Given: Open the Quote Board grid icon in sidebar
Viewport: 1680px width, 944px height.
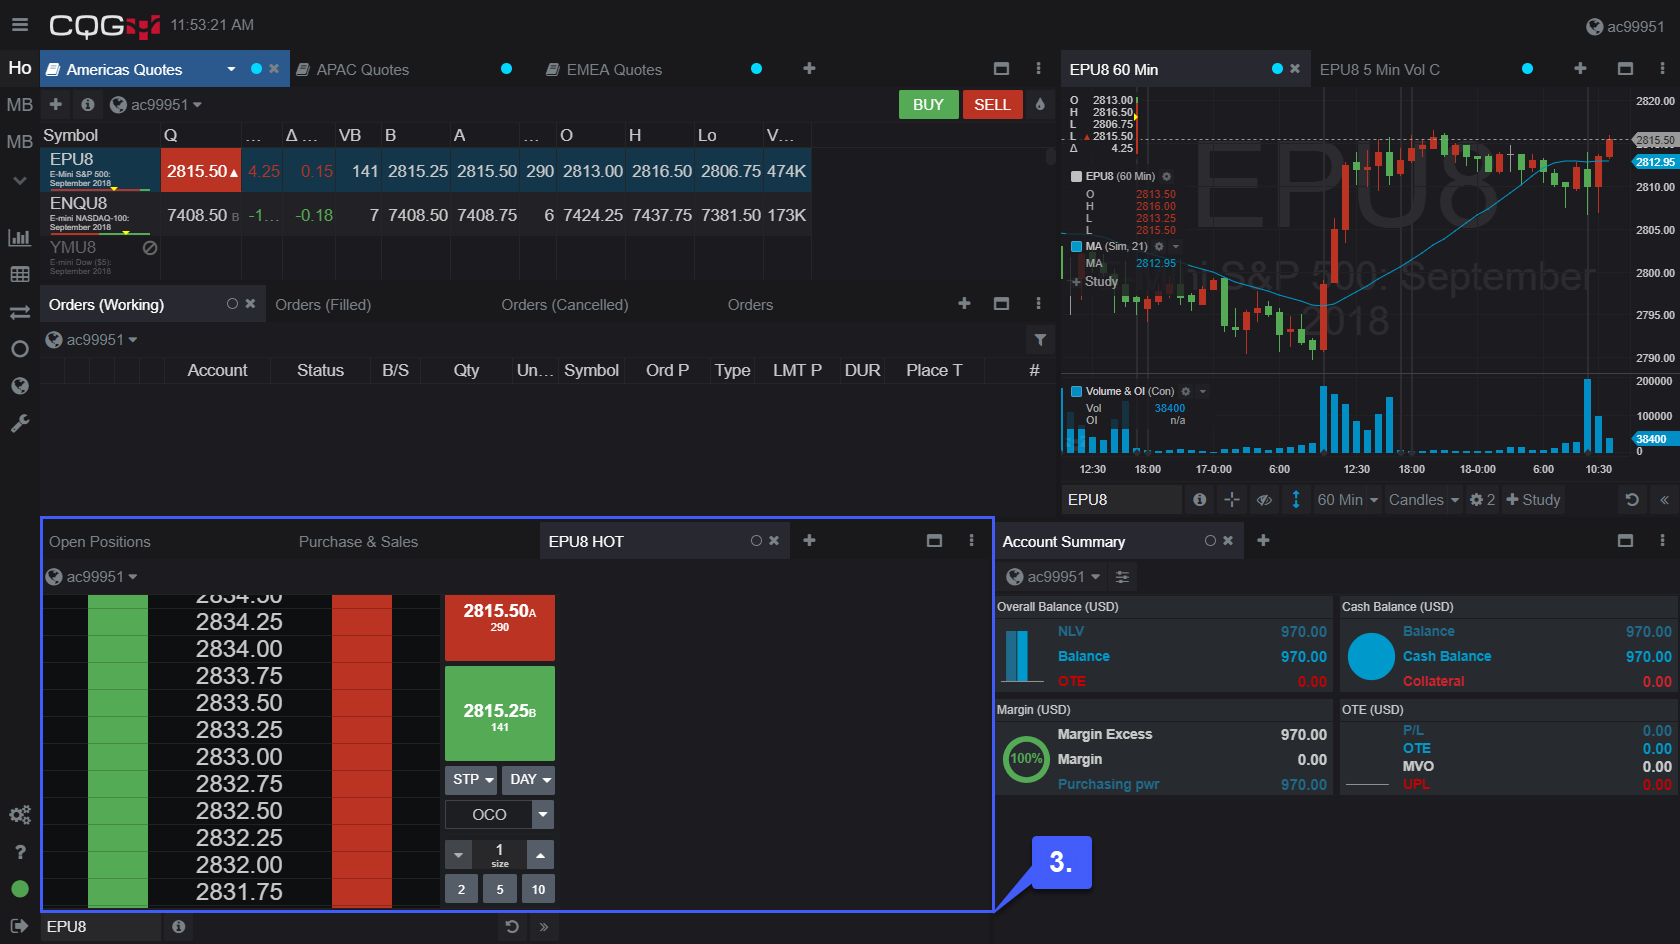Looking at the screenshot, I should (x=19, y=274).
